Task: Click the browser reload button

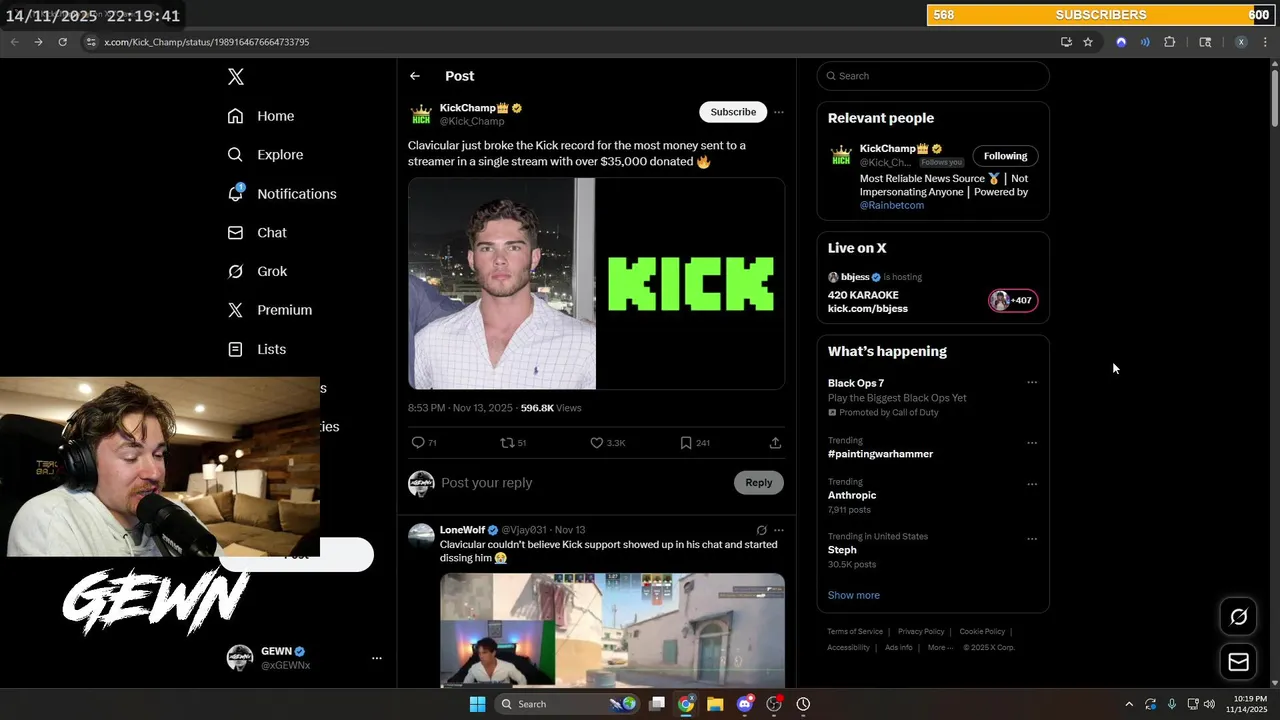Action: point(62,42)
